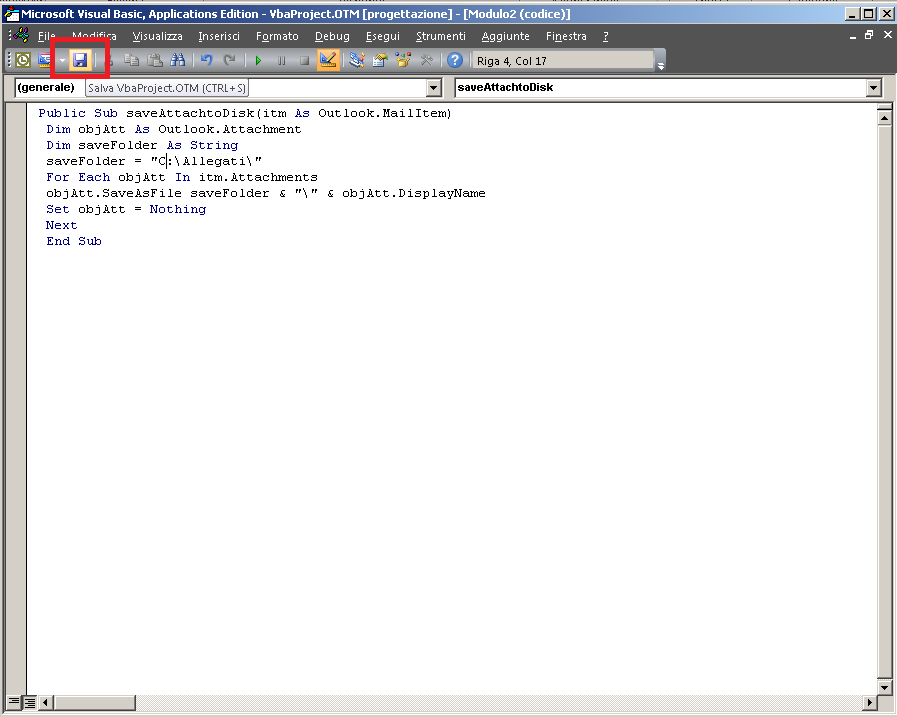
Task: Click the "End Sub" code line
Action: point(74,241)
